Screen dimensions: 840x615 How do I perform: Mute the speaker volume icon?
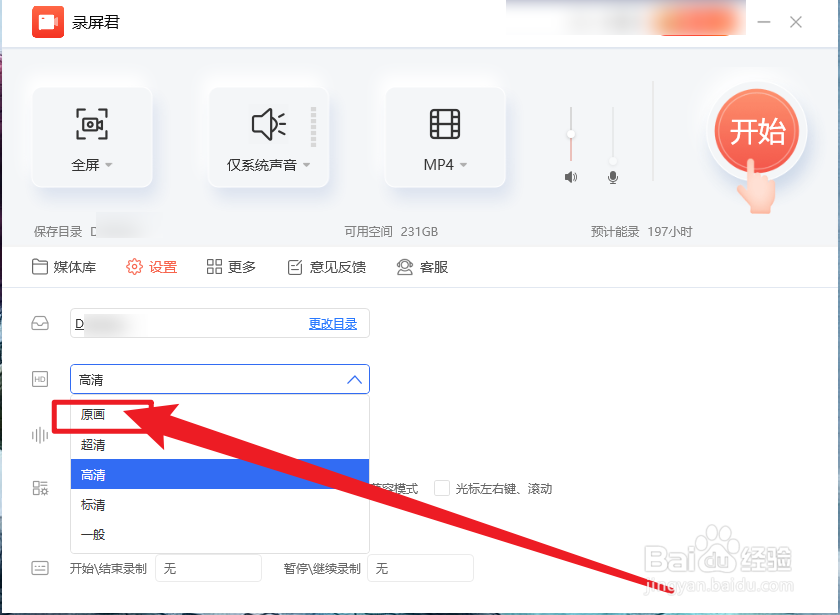[x=571, y=177]
